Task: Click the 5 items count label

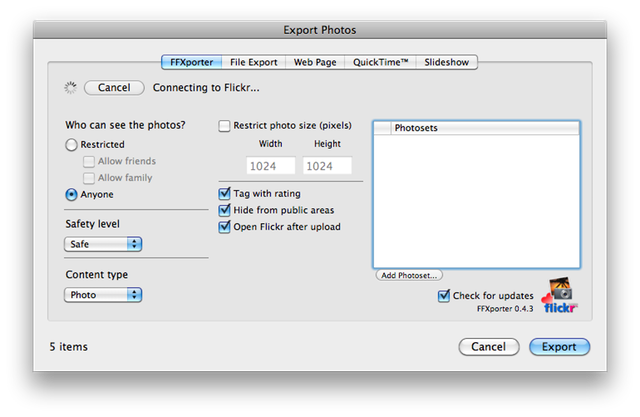Action: coord(69,347)
